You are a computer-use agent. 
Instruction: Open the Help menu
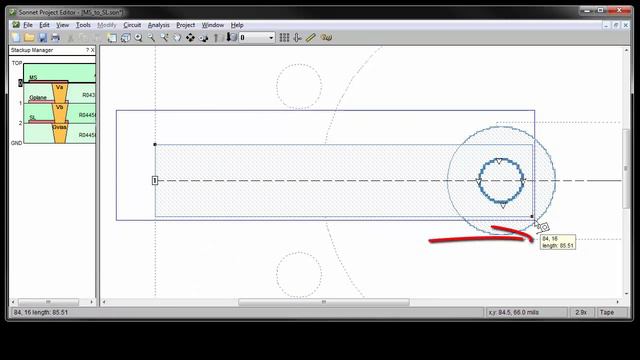pyautogui.click(x=237, y=25)
